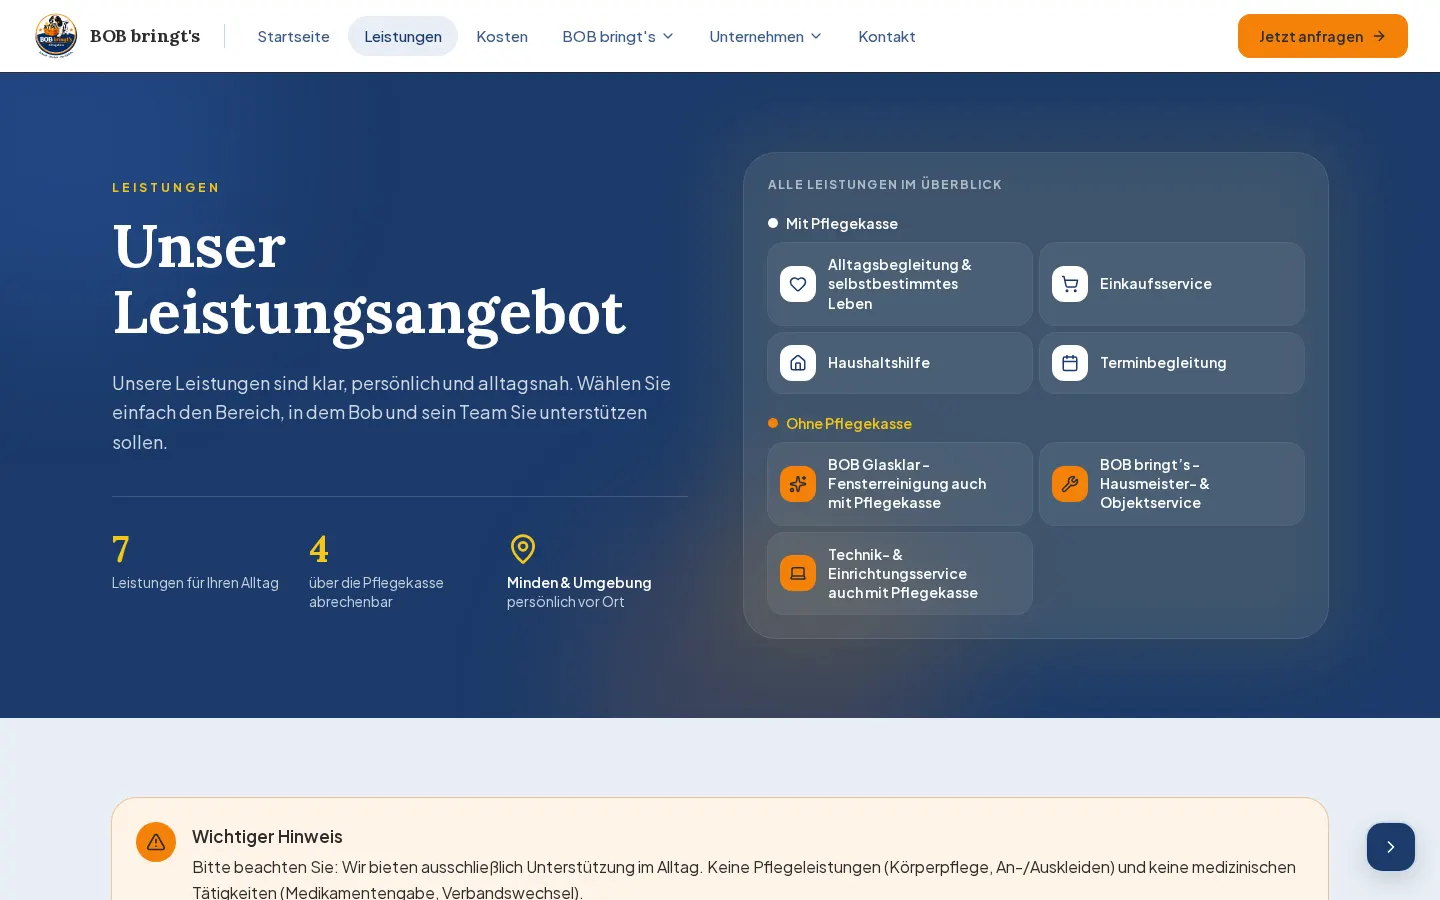
Task: Open the Technik- & Einrichtungsservice card
Action: coord(900,573)
